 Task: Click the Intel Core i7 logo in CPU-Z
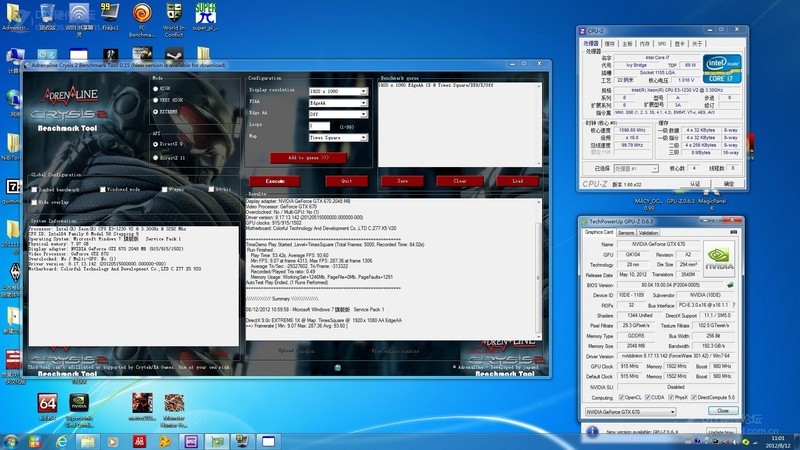click(721, 69)
